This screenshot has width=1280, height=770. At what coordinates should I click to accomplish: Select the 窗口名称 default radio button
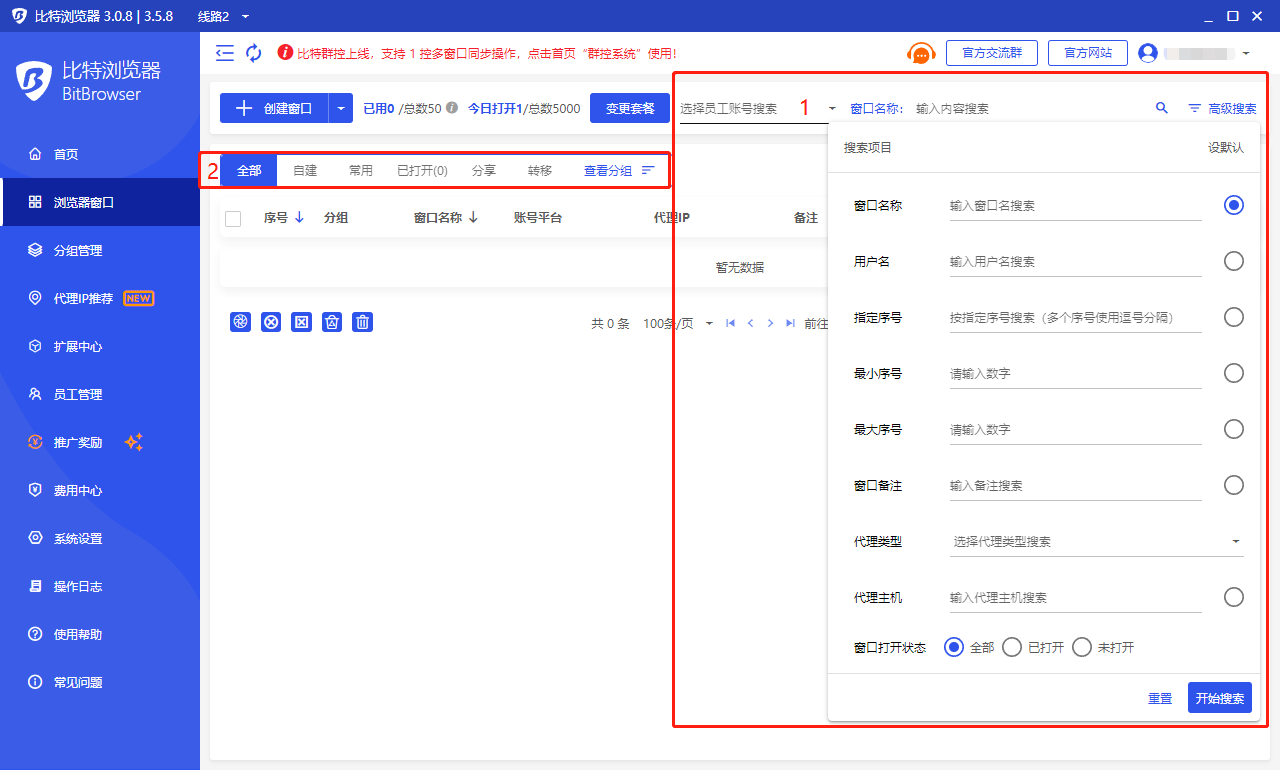(x=1234, y=205)
